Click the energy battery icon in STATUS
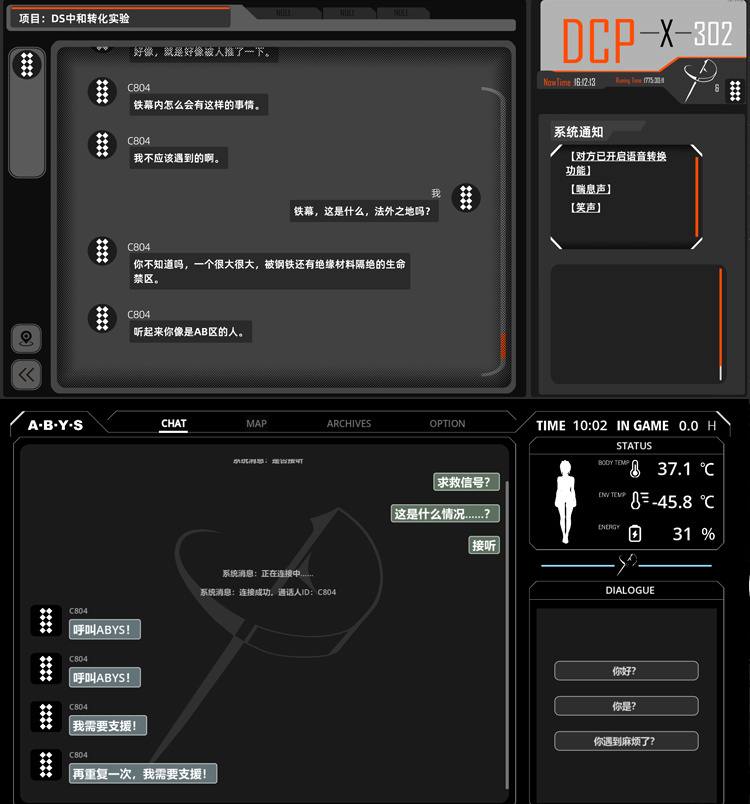The image size is (750, 804). (635, 533)
